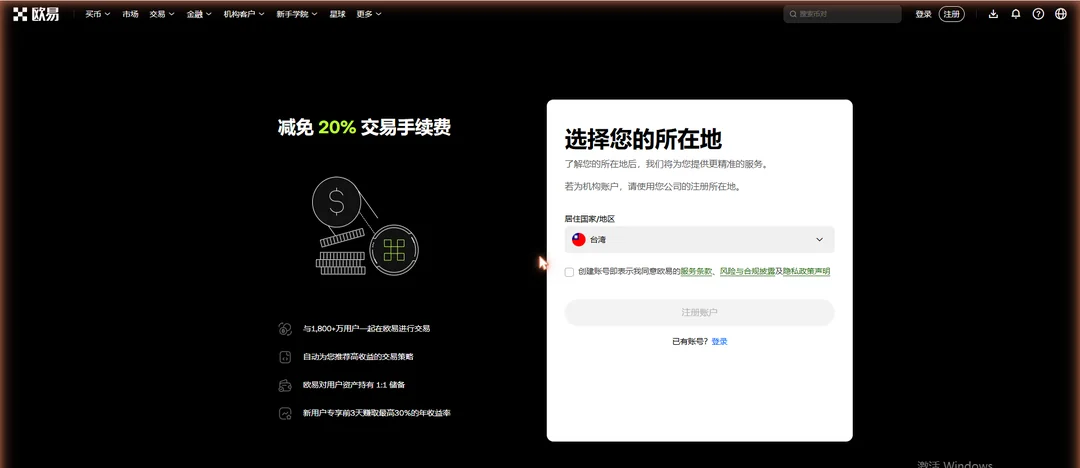Click the 居住国家/地区 label
1080x468 pixels.
[x=590, y=218]
